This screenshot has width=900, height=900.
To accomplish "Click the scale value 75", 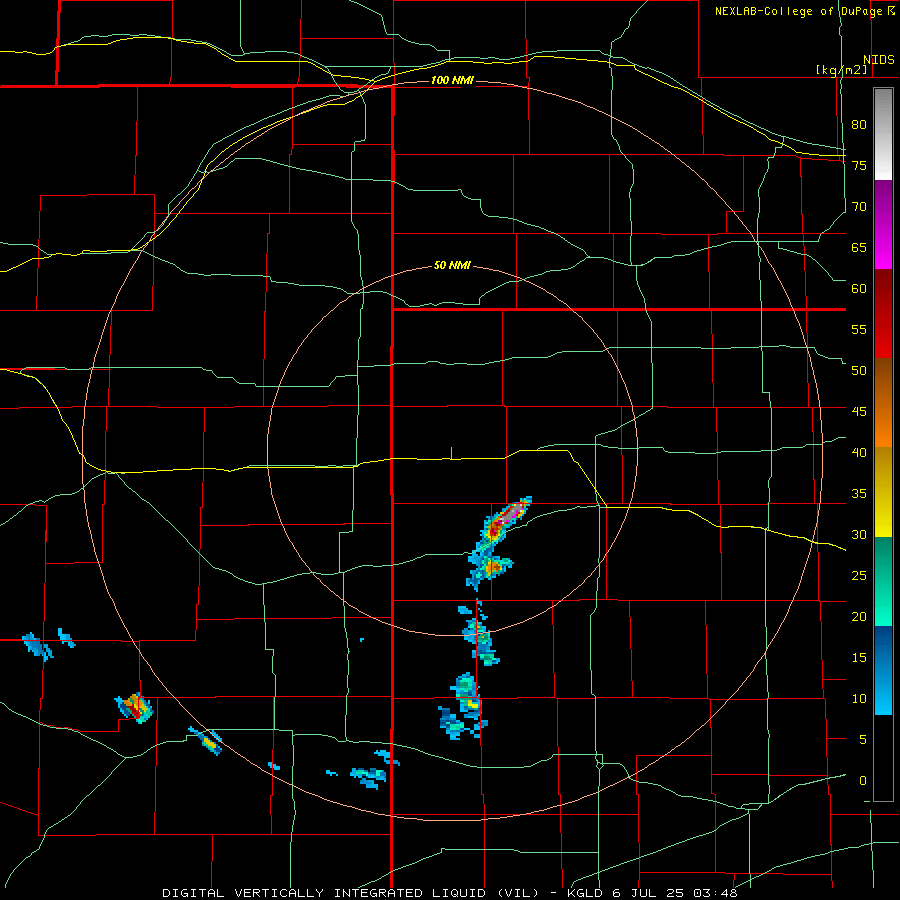I will tap(859, 165).
